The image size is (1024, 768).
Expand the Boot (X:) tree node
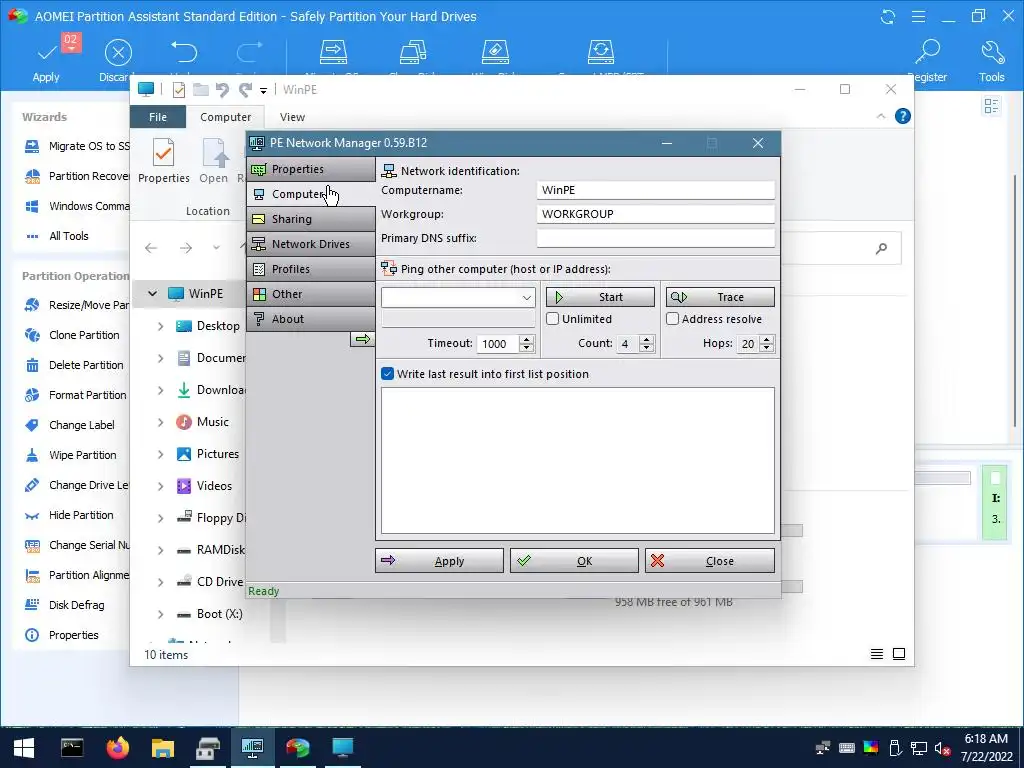(161, 615)
